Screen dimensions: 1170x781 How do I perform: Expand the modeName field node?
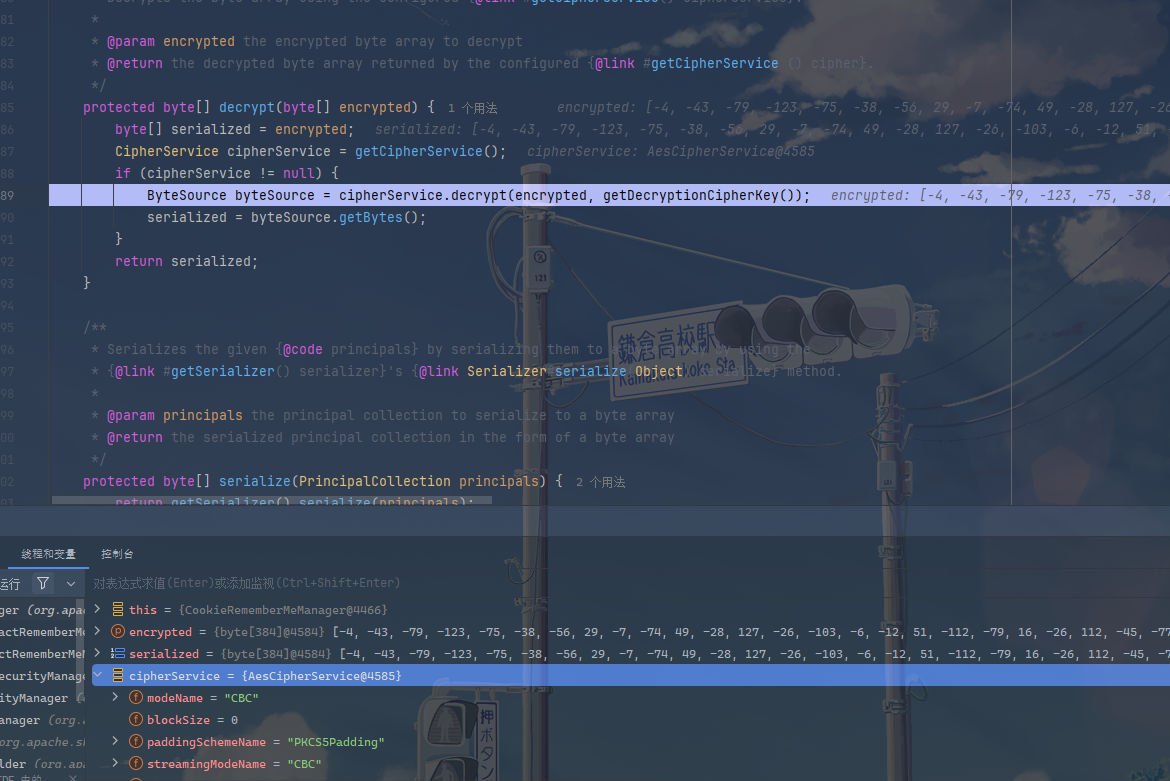click(x=116, y=697)
